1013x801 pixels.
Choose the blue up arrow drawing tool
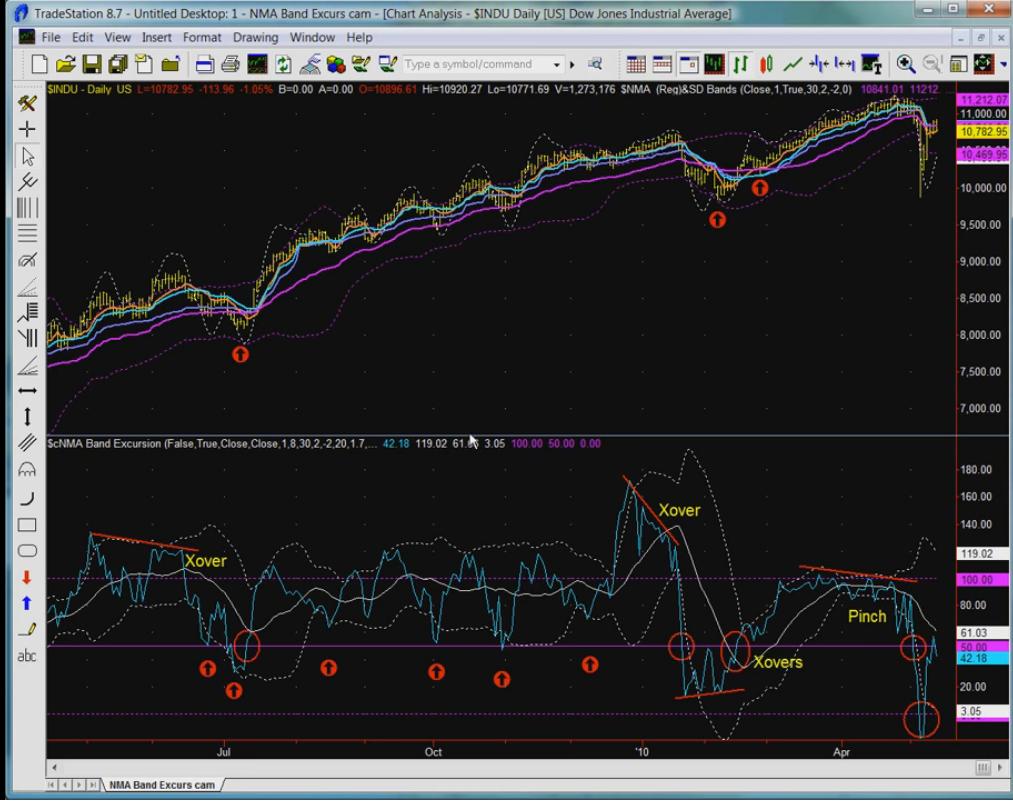[27, 603]
